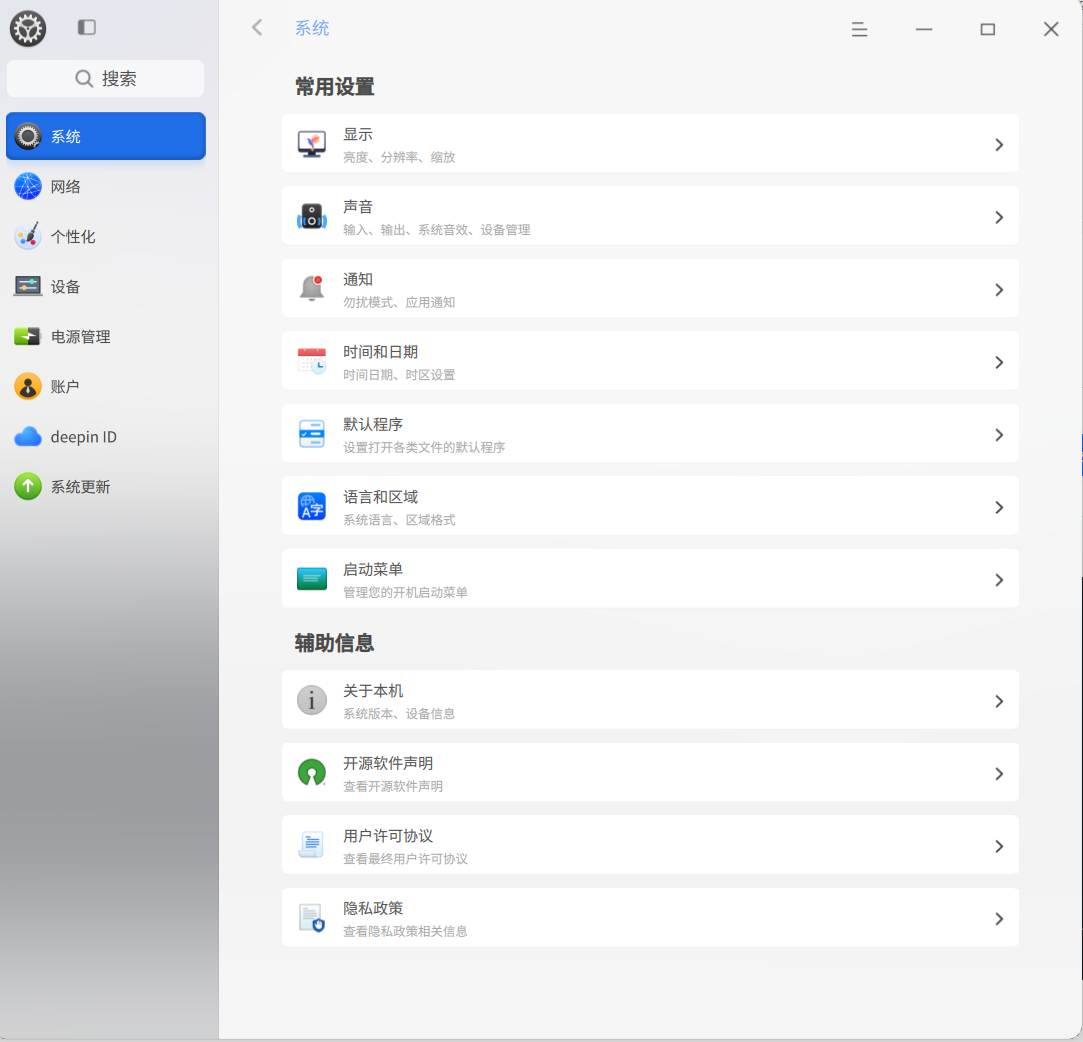Open the 电源管理 sidebar section
Image resolution: width=1083 pixels, height=1042 pixels.
106,336
